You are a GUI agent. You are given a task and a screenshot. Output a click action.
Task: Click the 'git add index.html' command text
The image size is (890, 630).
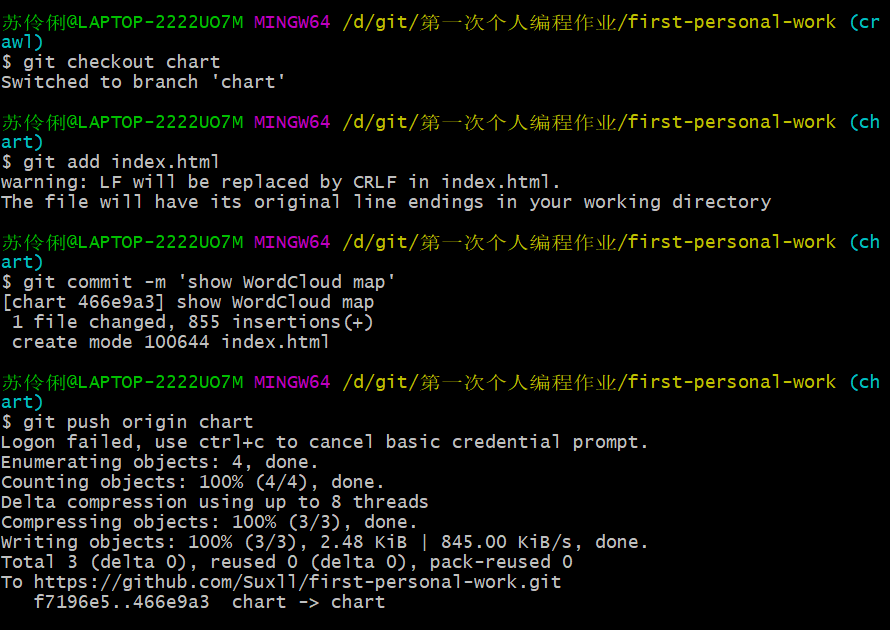[121, 162]
